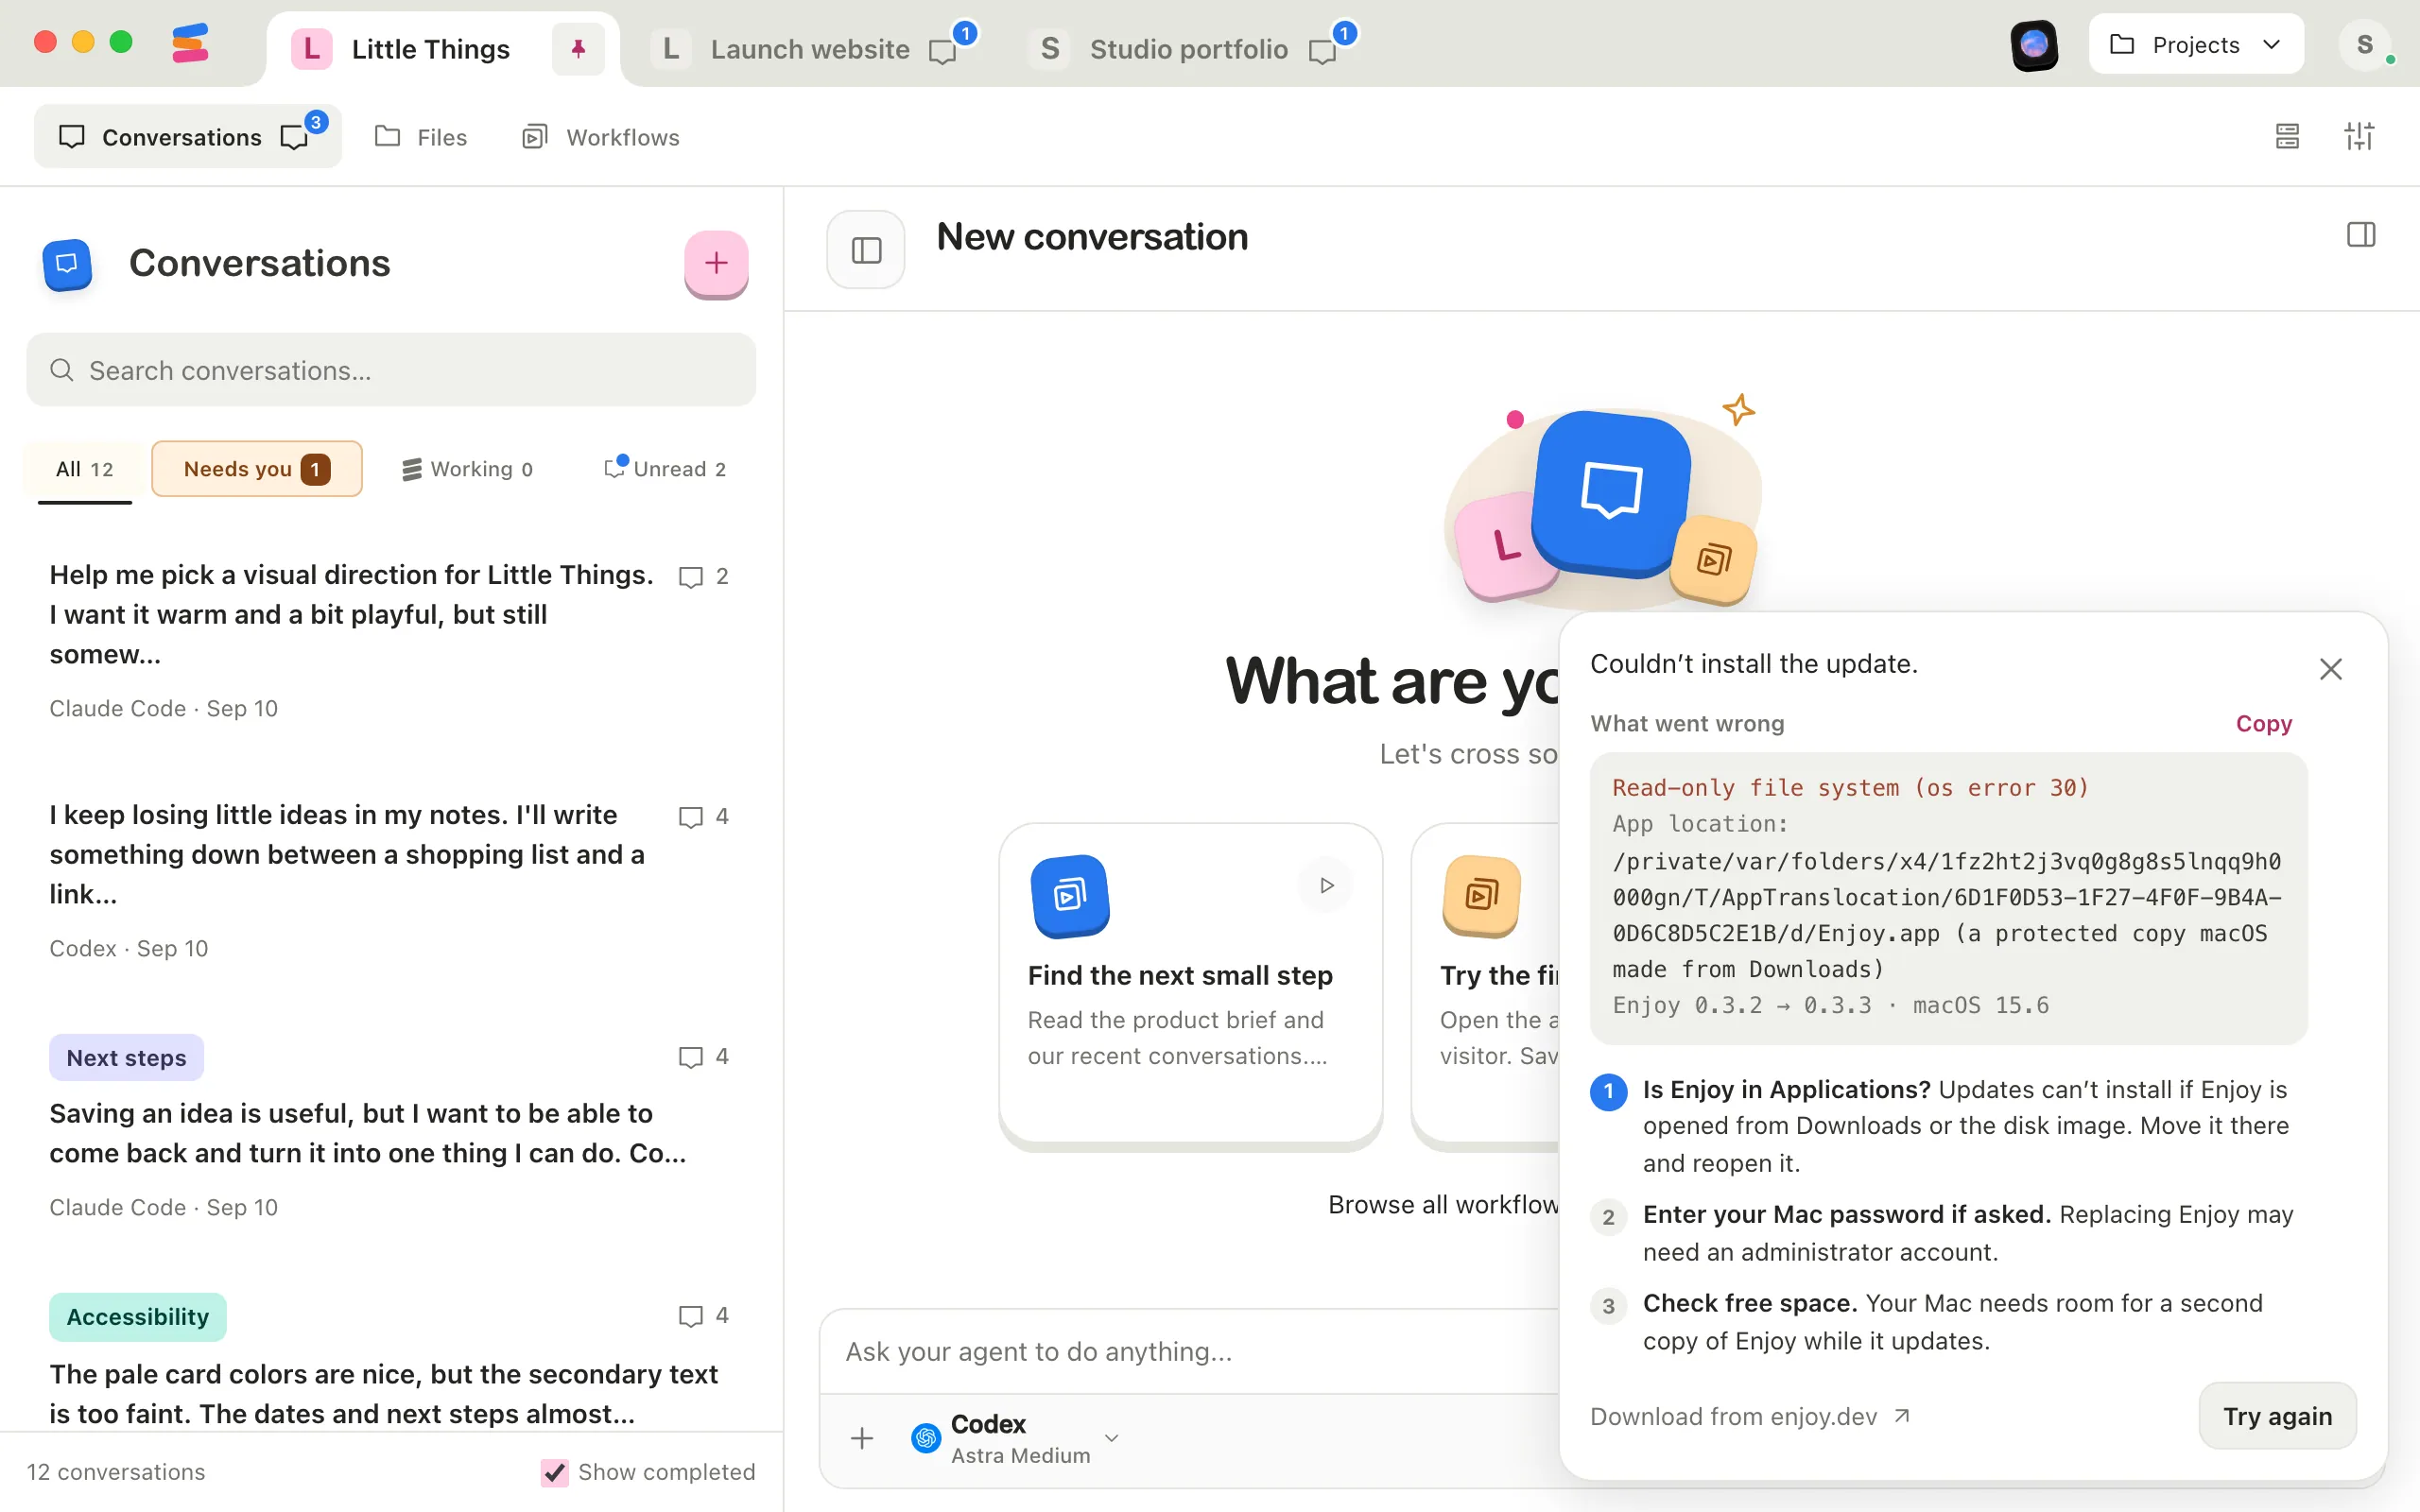Click the stacked layout view icon
This screenshot has width=2420, height=1512.
2287,136
